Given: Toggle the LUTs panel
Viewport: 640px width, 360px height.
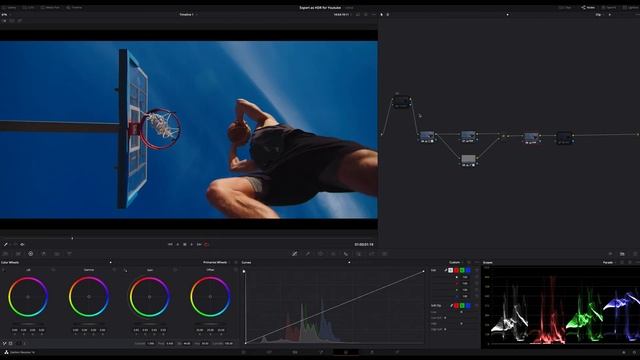Looking at the screenshot, I should (x=28, y=7).
